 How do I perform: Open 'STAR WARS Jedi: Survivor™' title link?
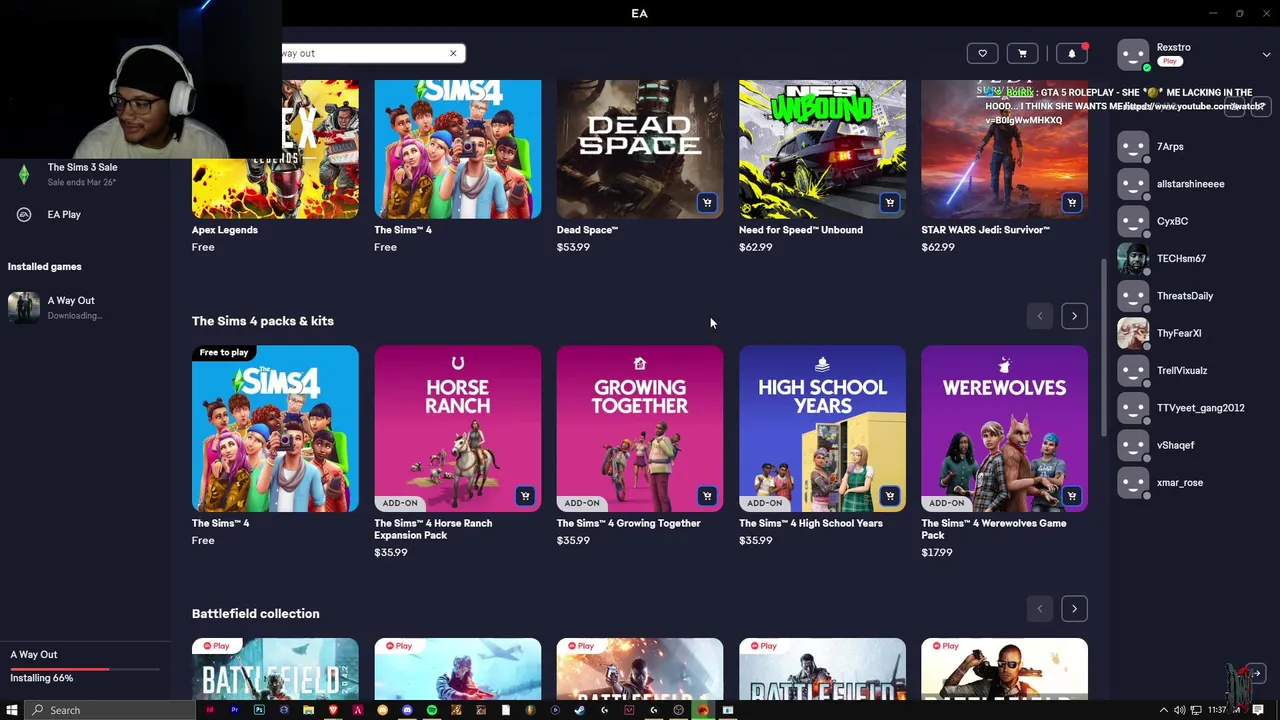(985, 230)
